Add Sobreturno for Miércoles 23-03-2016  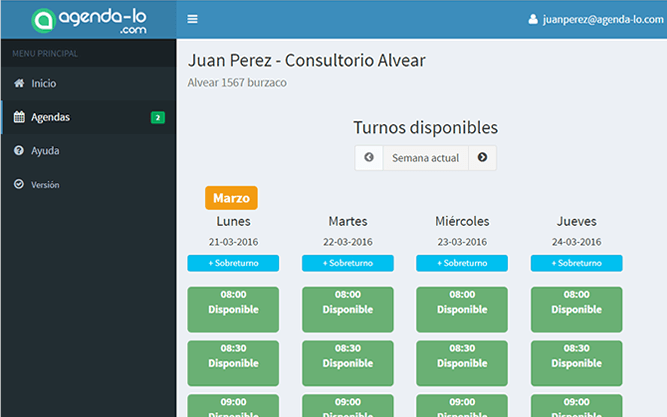(x=462, y=263)
